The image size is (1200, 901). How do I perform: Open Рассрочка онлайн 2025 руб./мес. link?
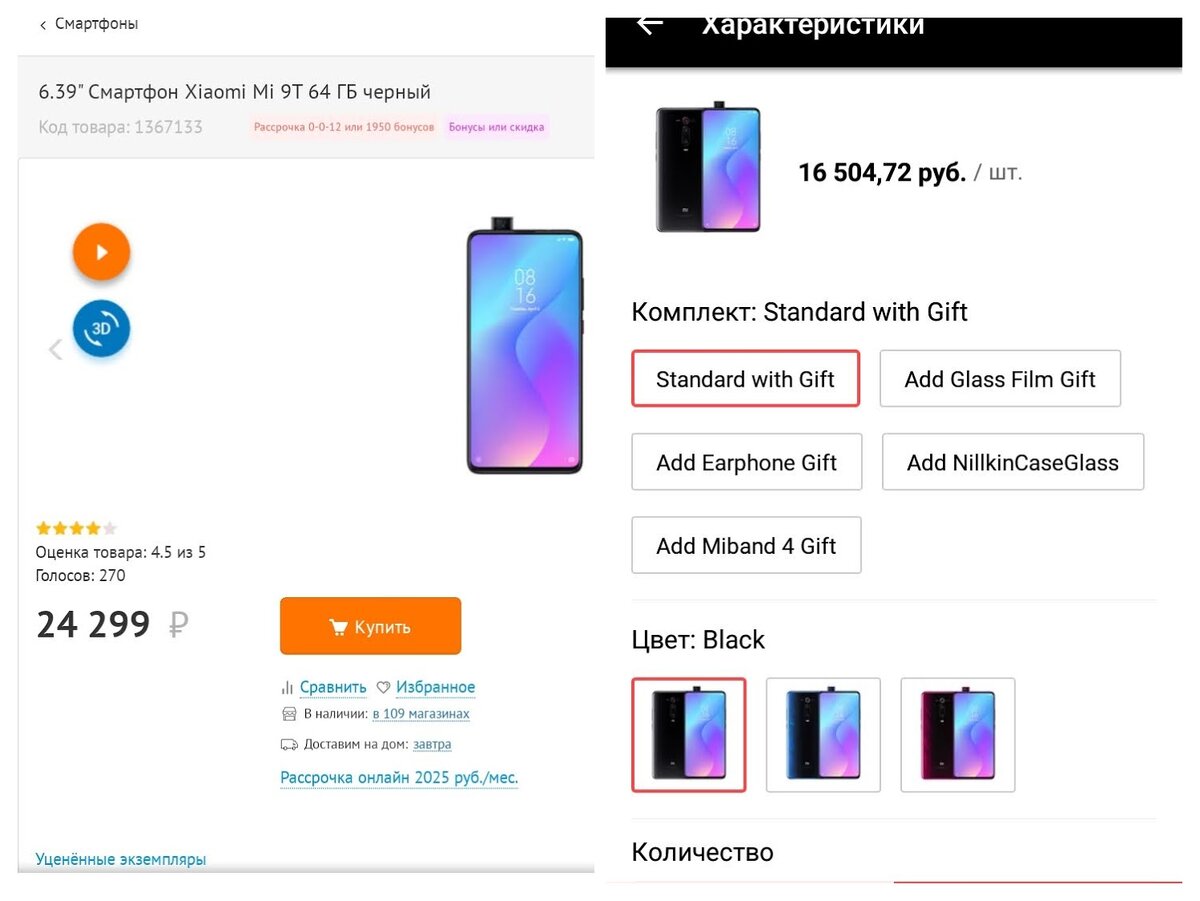pyautogui.click(x=398, y=777)
